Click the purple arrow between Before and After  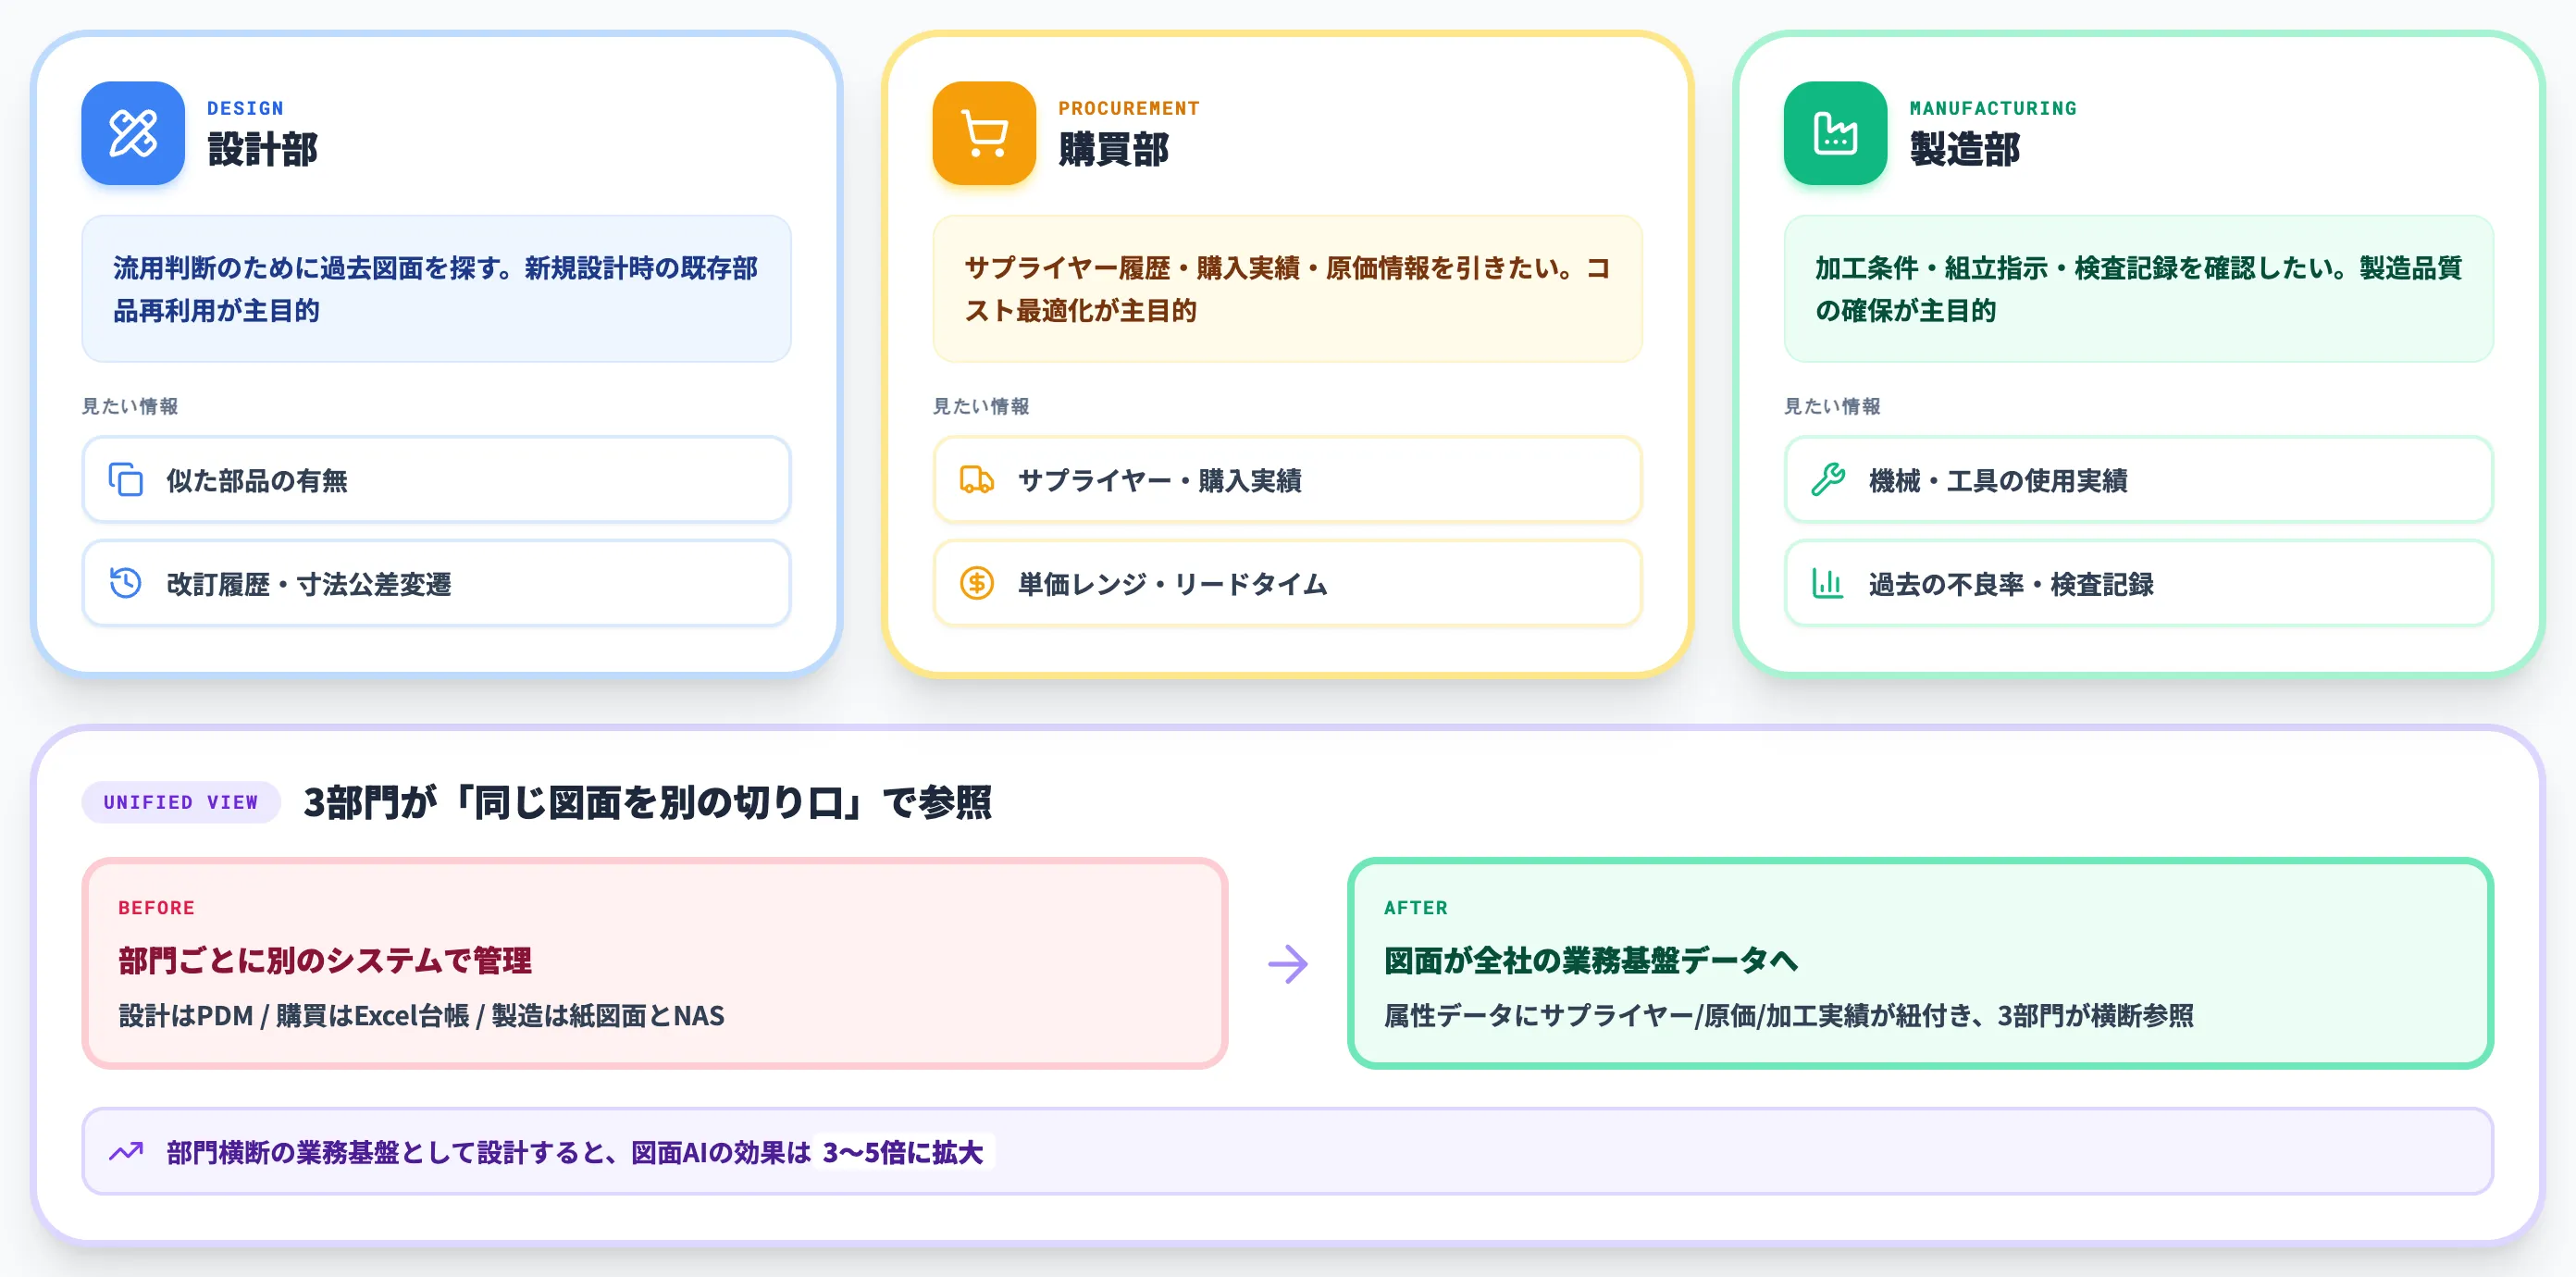pos(1288,964)
